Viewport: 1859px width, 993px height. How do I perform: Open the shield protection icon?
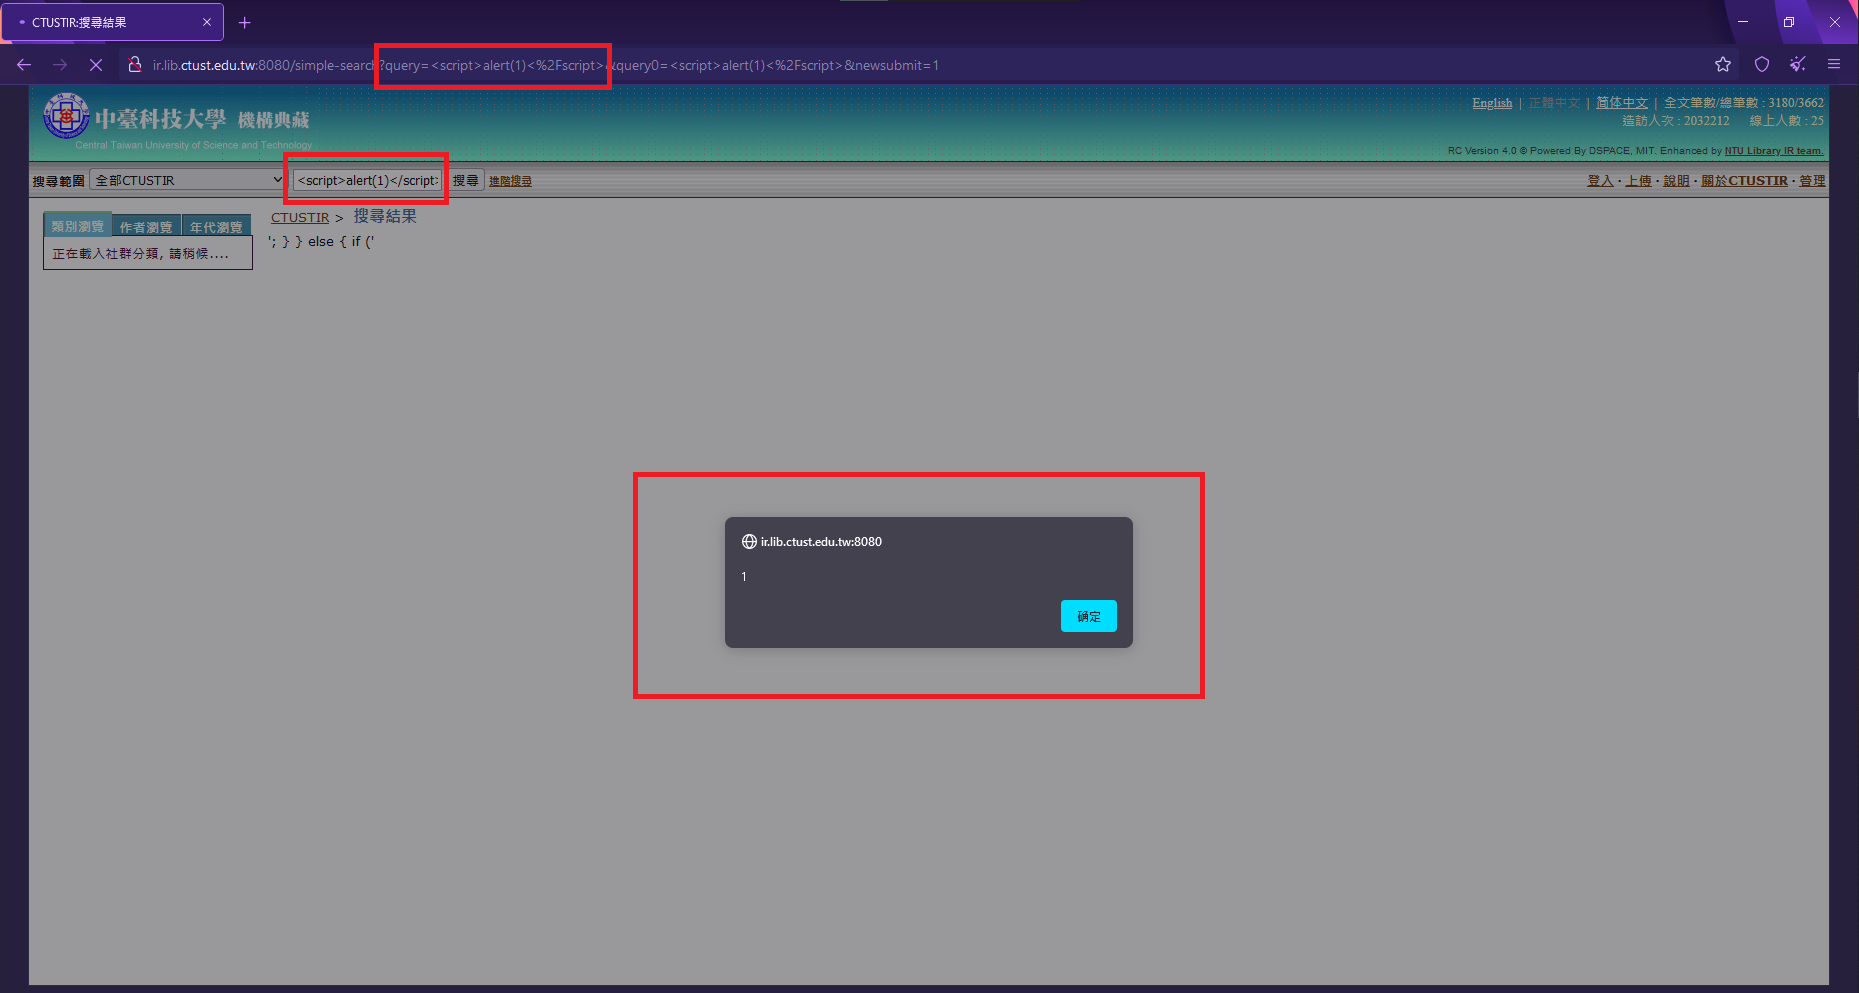coord(1762,65)
